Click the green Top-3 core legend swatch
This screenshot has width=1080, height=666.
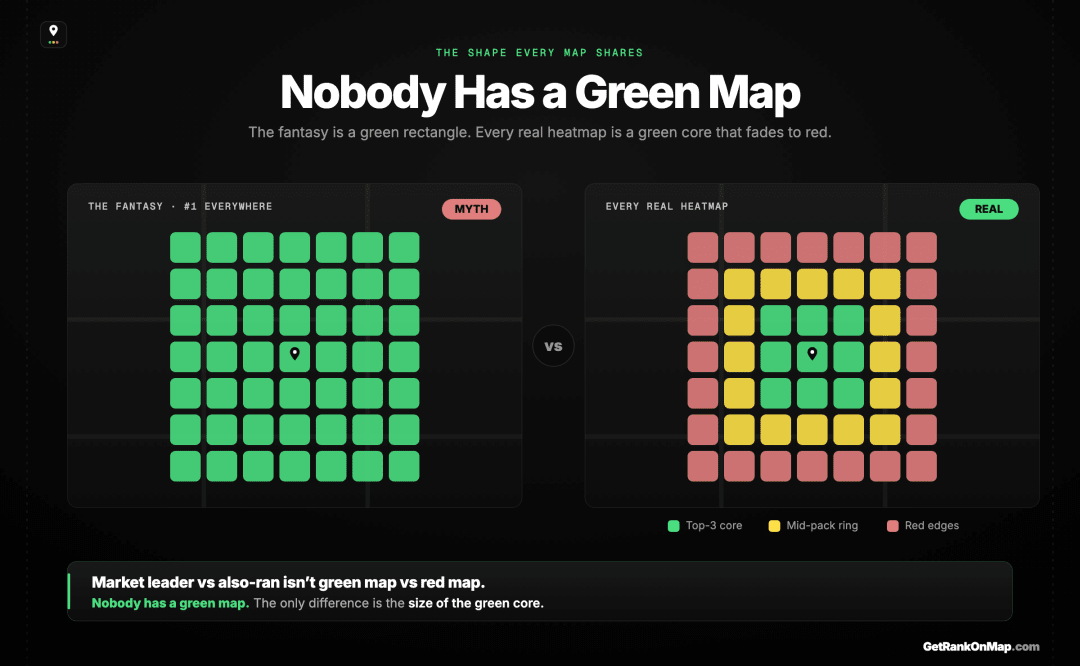pyautogui.click(x=674, y=526)
